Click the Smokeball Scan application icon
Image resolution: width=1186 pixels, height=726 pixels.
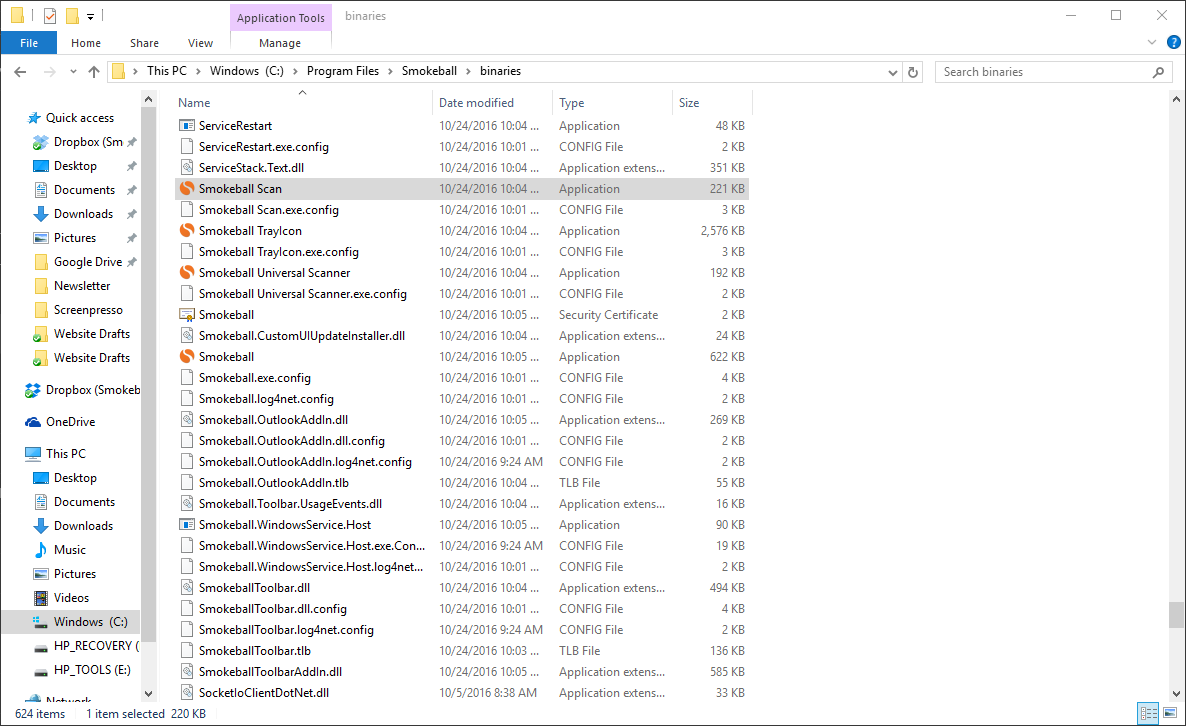coord(187,188)
